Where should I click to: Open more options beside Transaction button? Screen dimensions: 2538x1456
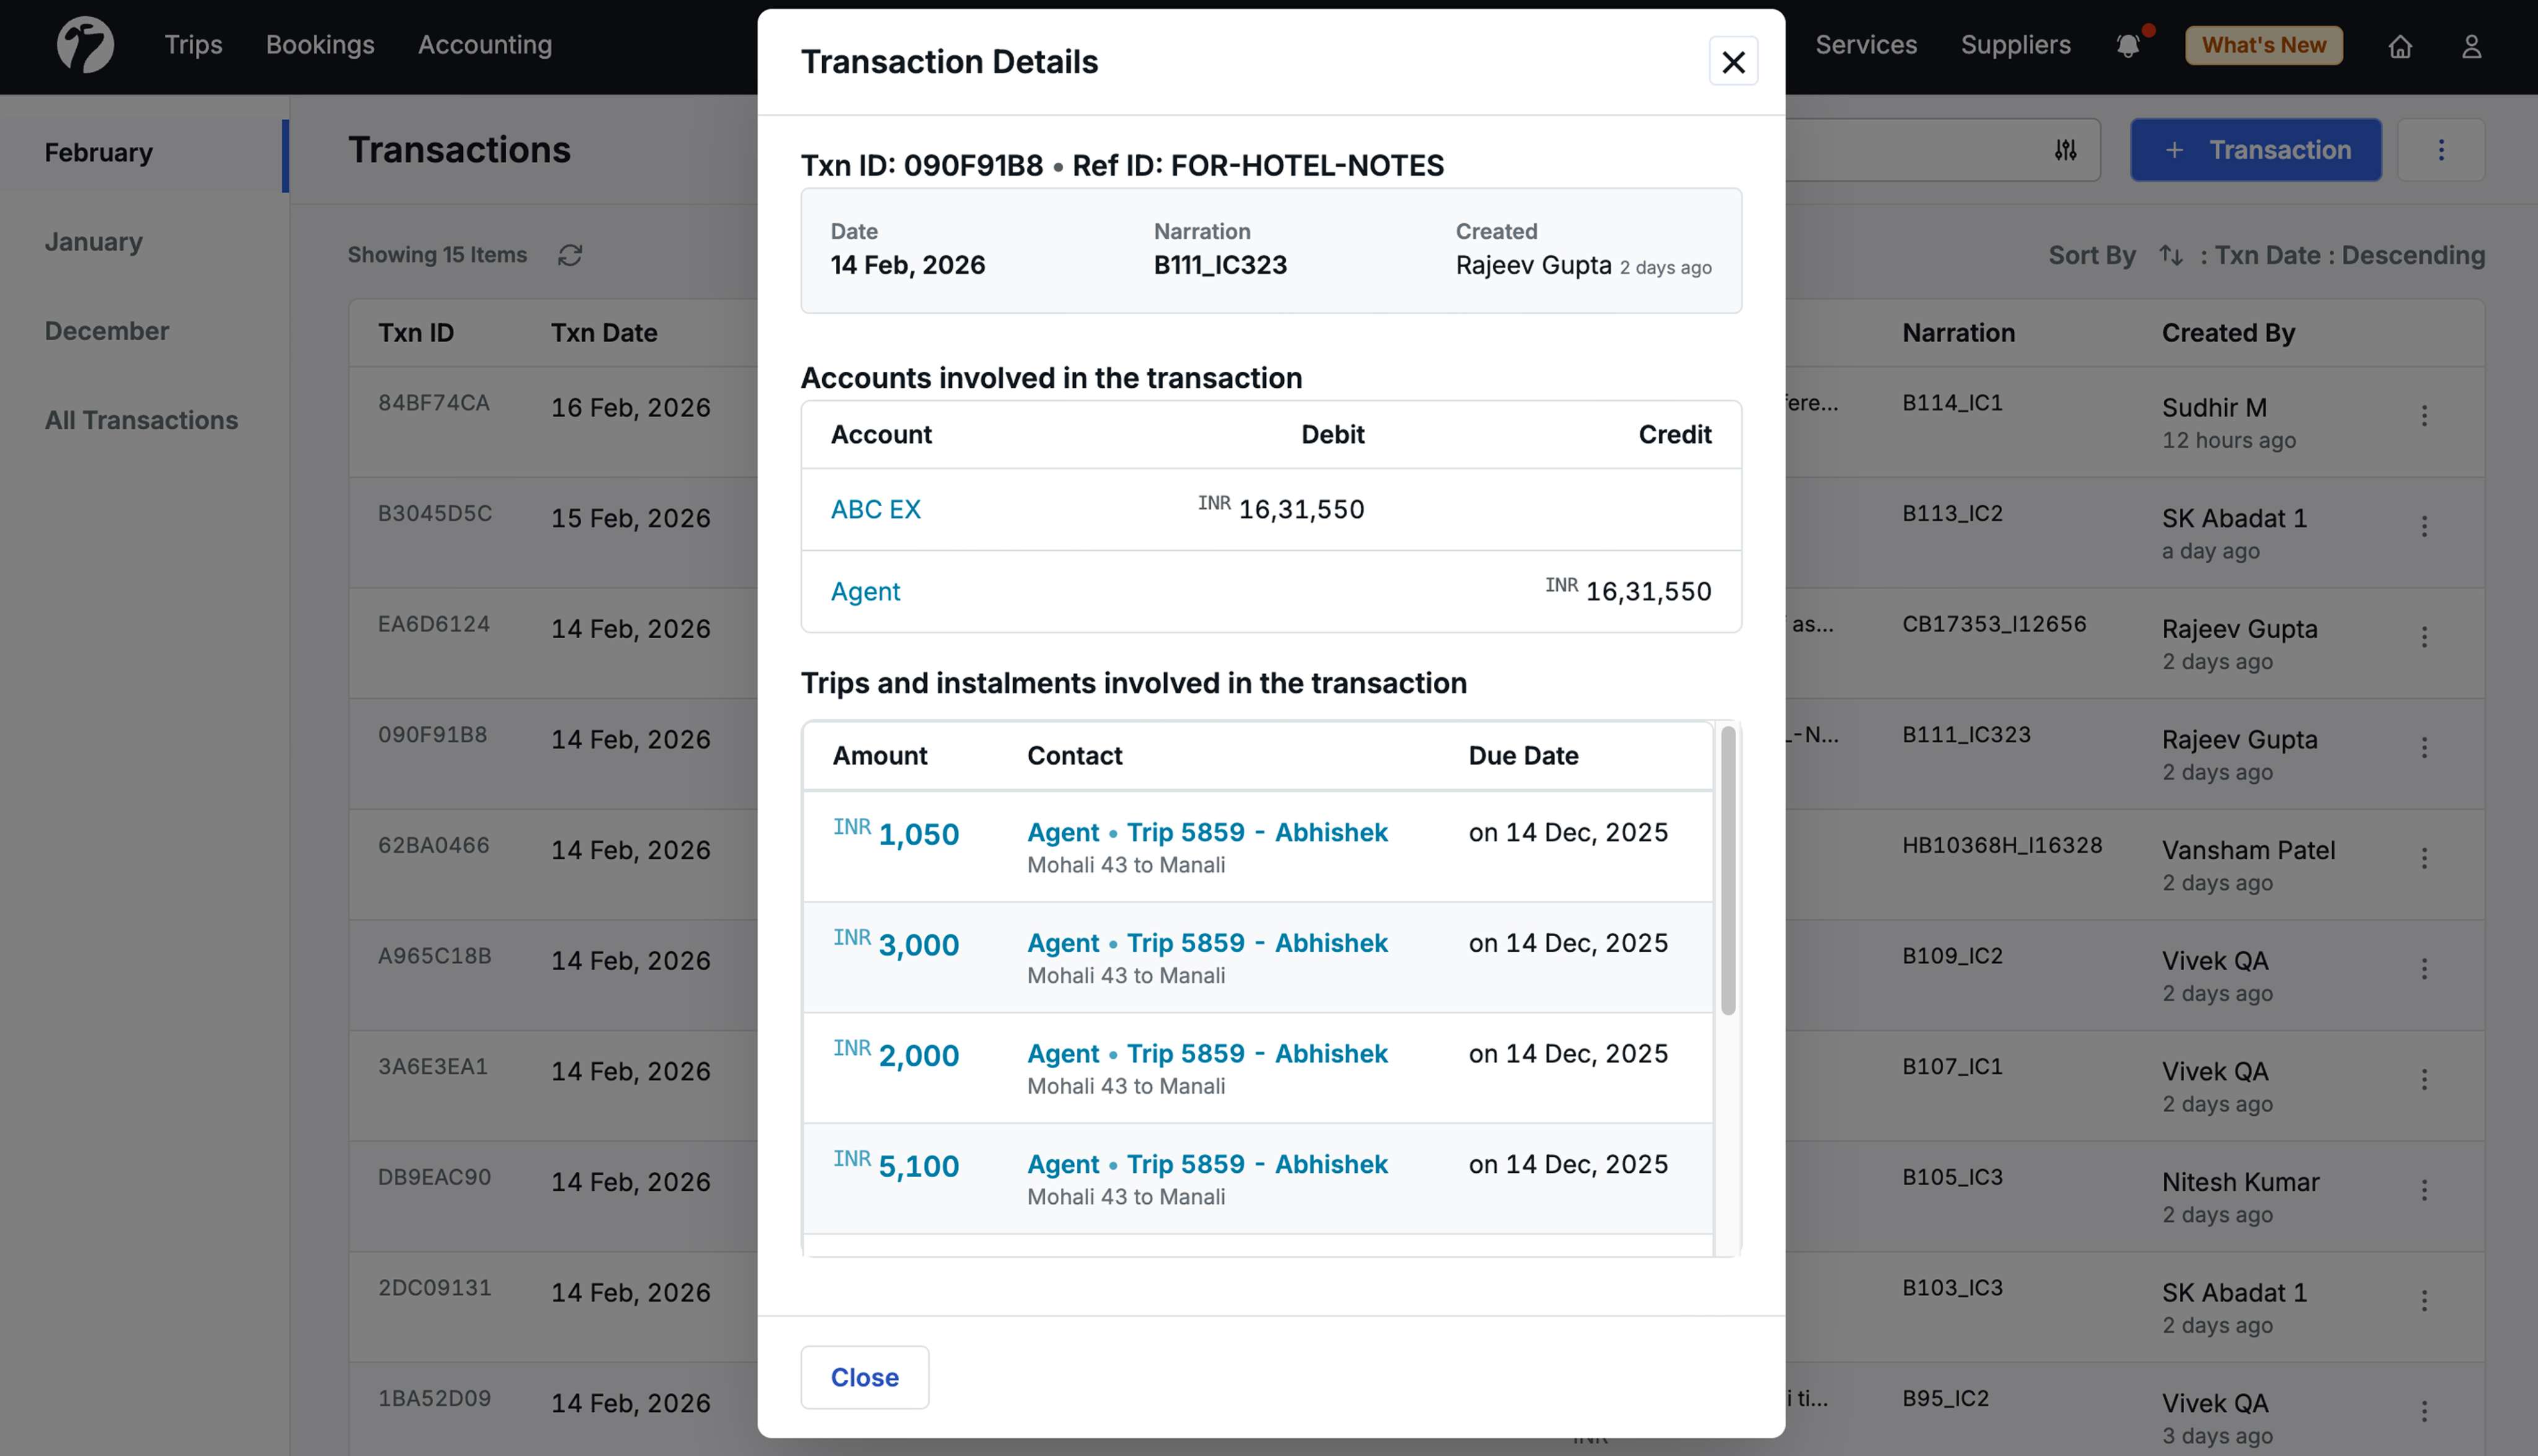tap(2441, 150)
